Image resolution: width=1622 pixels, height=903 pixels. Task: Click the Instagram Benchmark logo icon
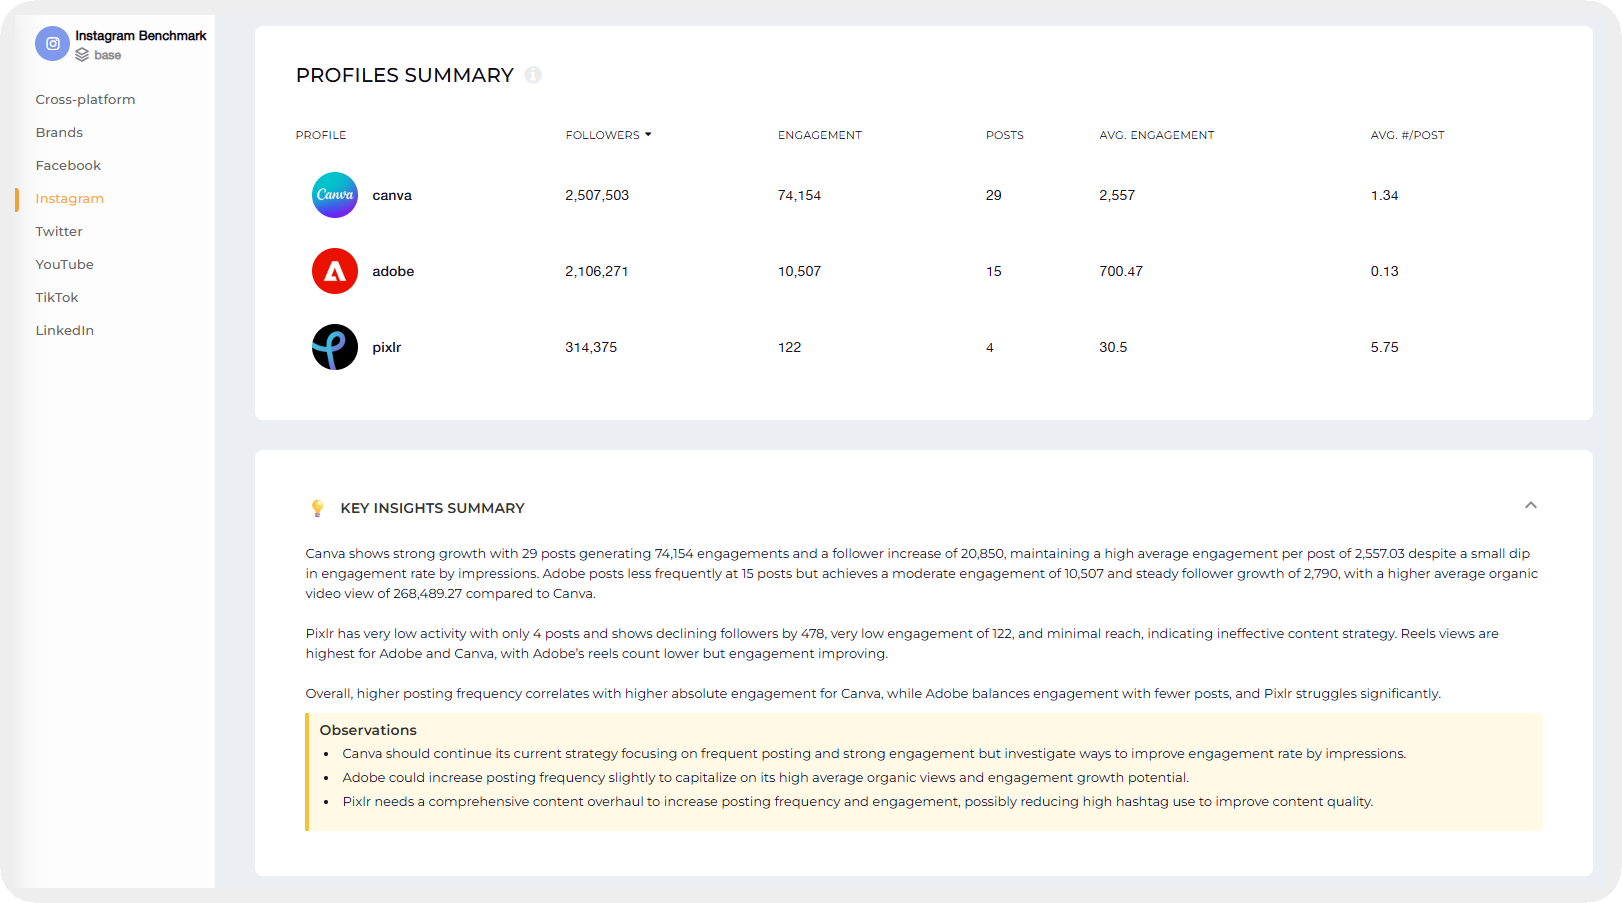[x=53, y=44]
